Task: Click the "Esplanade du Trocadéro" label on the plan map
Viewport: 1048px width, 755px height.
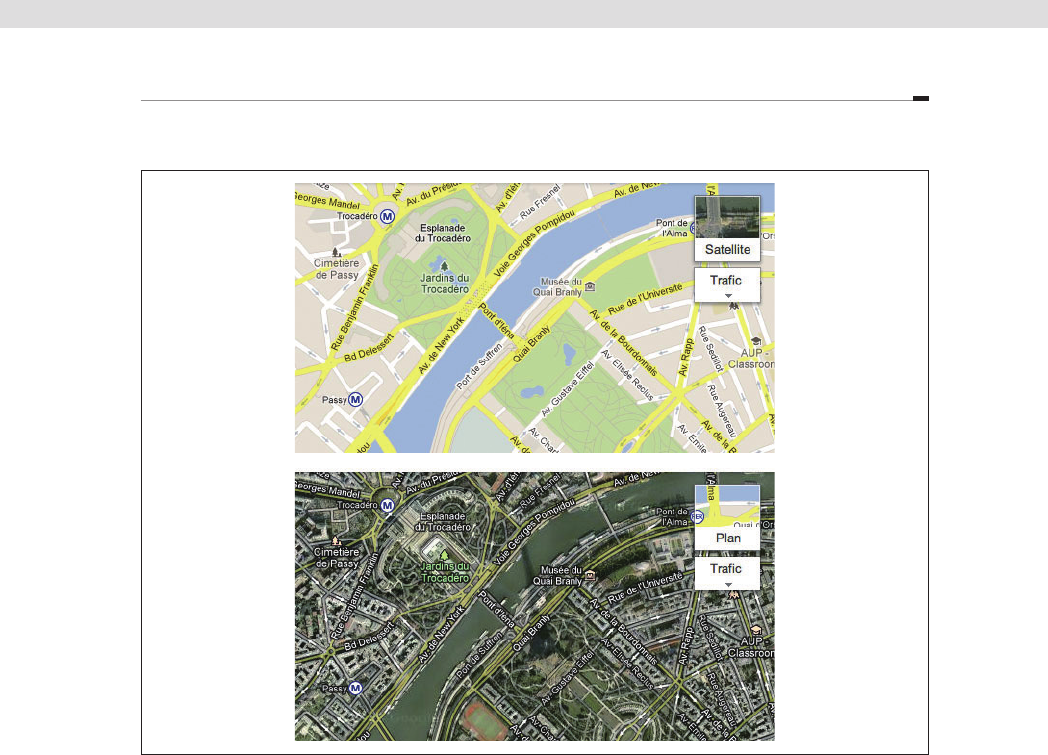Action: pos(442,233)
